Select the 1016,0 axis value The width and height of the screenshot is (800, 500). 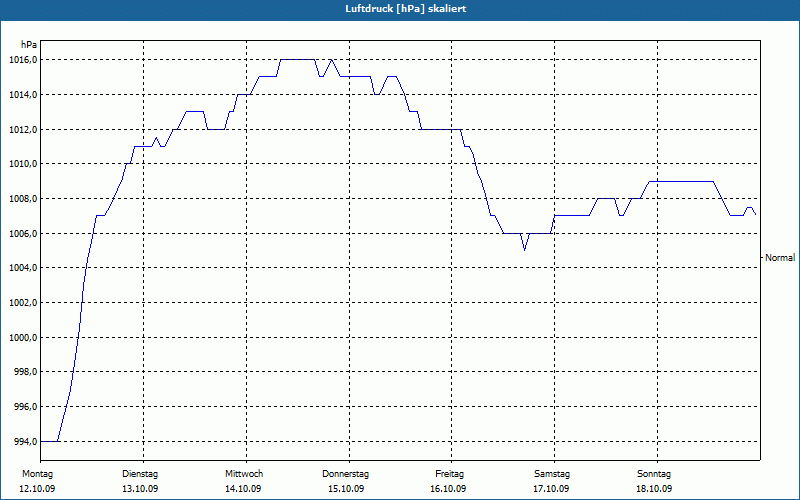point(22,60)
